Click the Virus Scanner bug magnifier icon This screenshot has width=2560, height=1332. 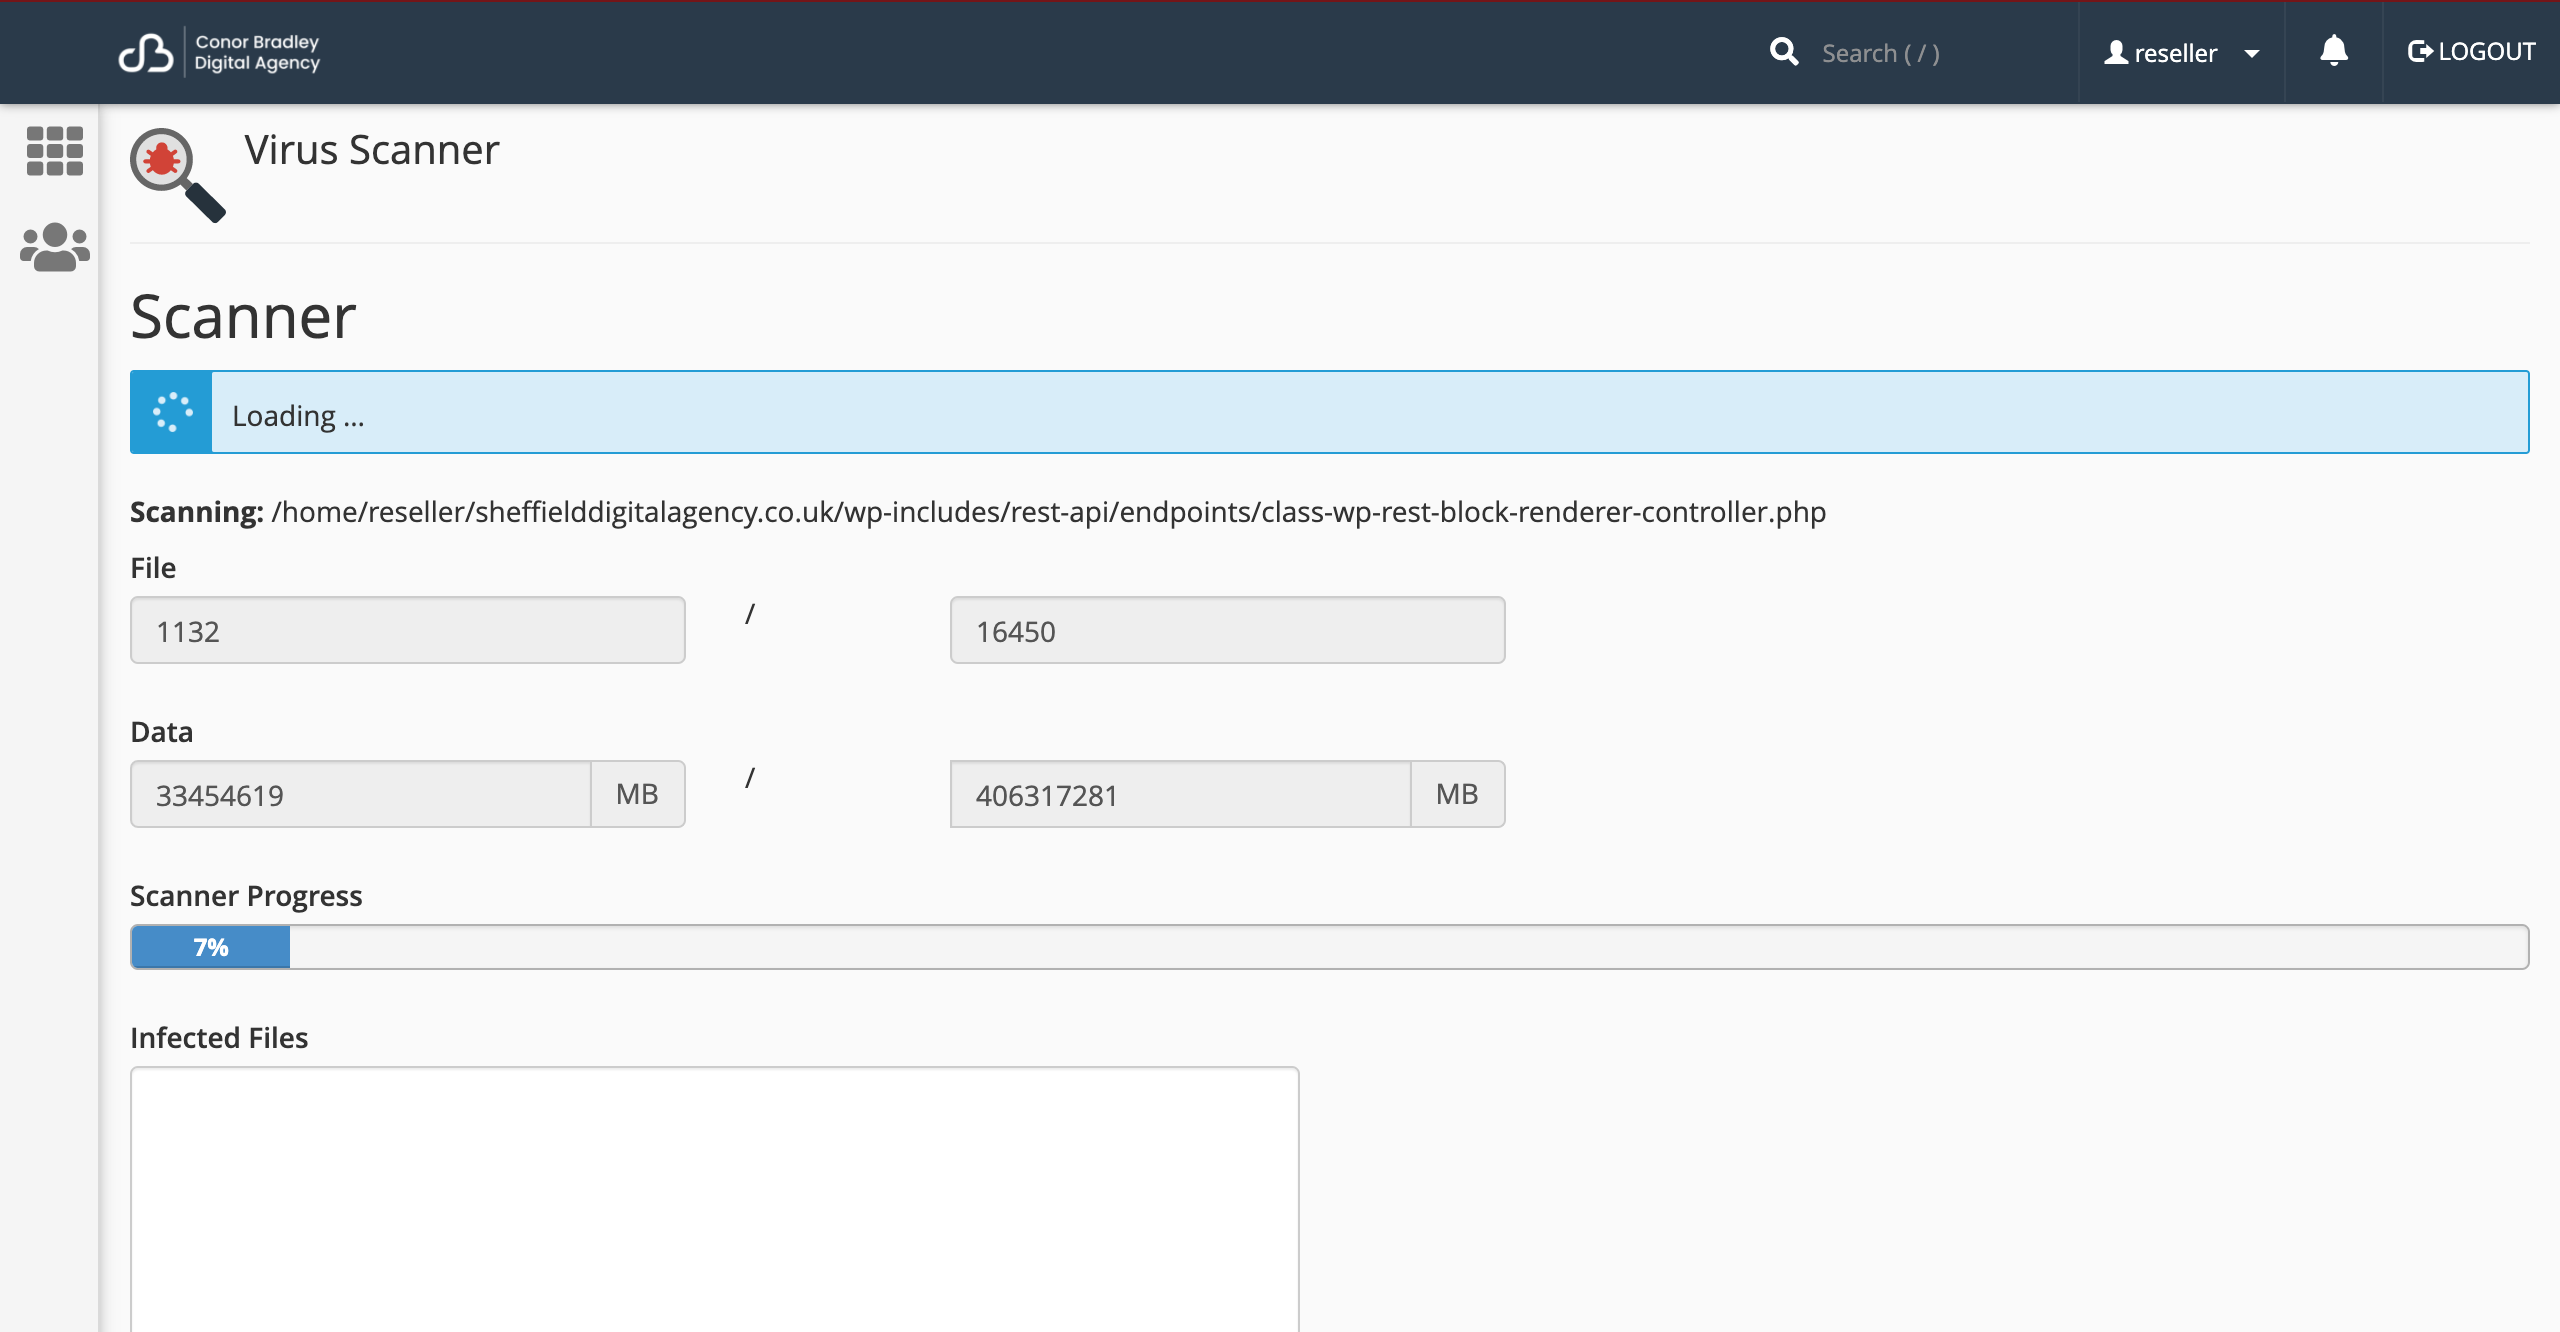tap(178, 175)
